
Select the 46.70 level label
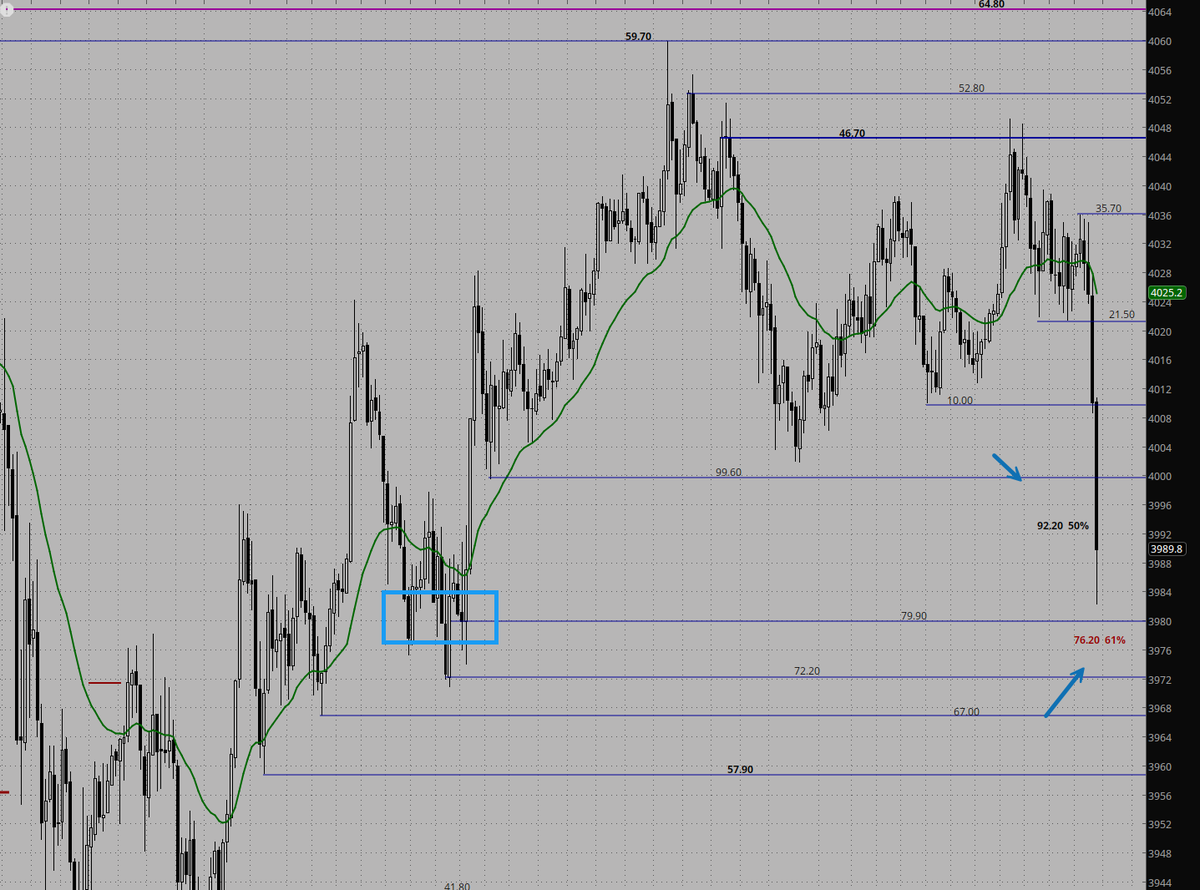coord(852,133)
